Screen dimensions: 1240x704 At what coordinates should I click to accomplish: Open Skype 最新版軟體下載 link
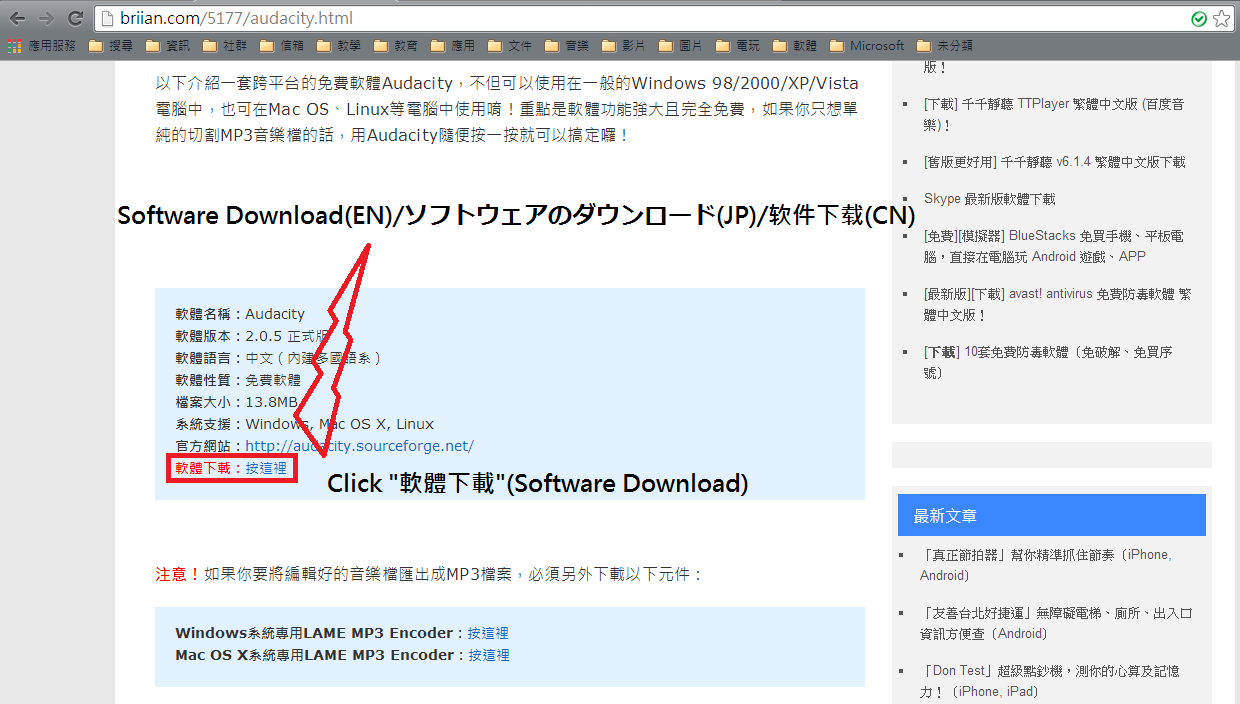(x=989, y=199)
